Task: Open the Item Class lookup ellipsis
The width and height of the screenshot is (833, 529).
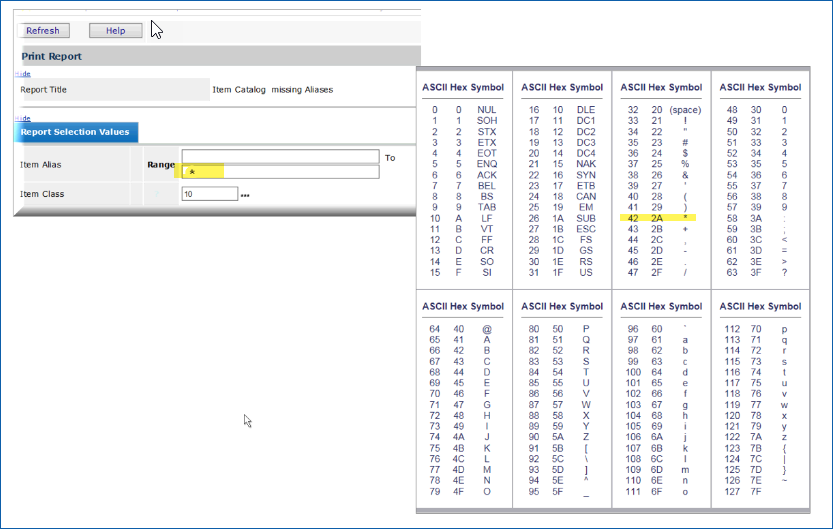Action: (x=245, y=194)
